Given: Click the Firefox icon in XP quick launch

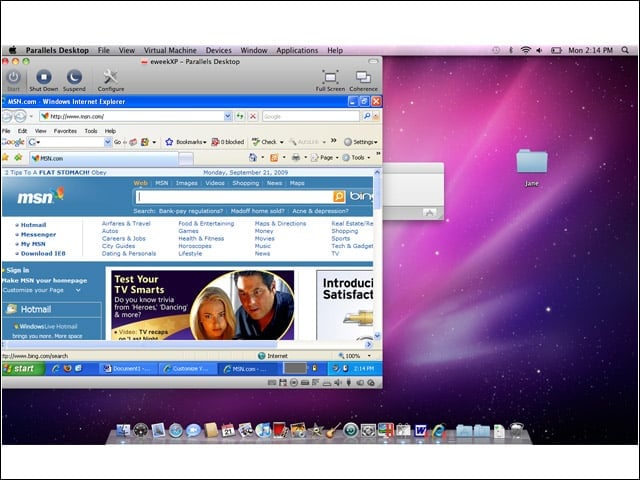Looking at the screenshot, I should [x=67, y=369].
